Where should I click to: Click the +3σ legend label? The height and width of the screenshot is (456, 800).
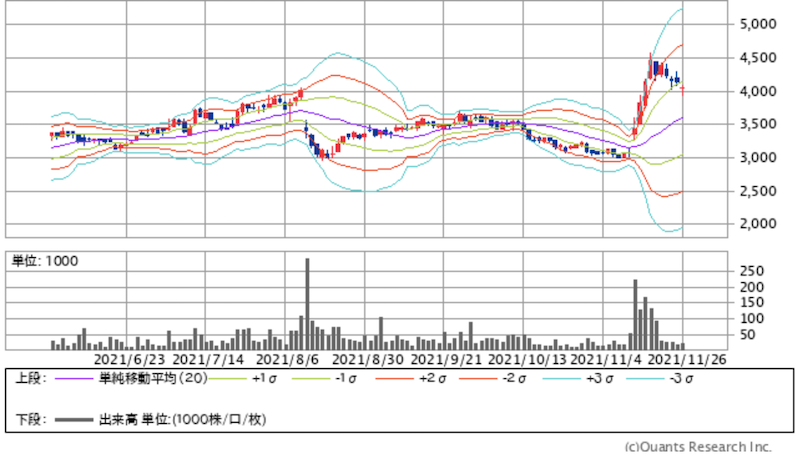599,379
